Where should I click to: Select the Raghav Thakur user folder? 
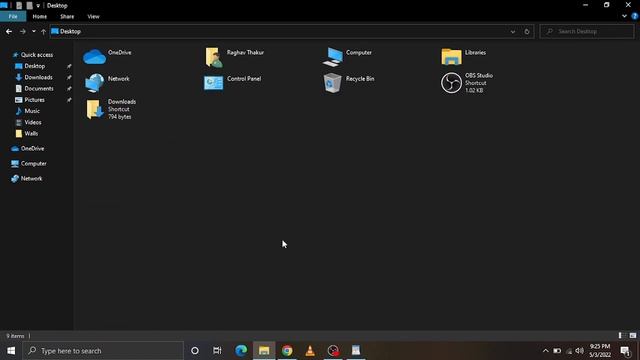click(214, 57)
